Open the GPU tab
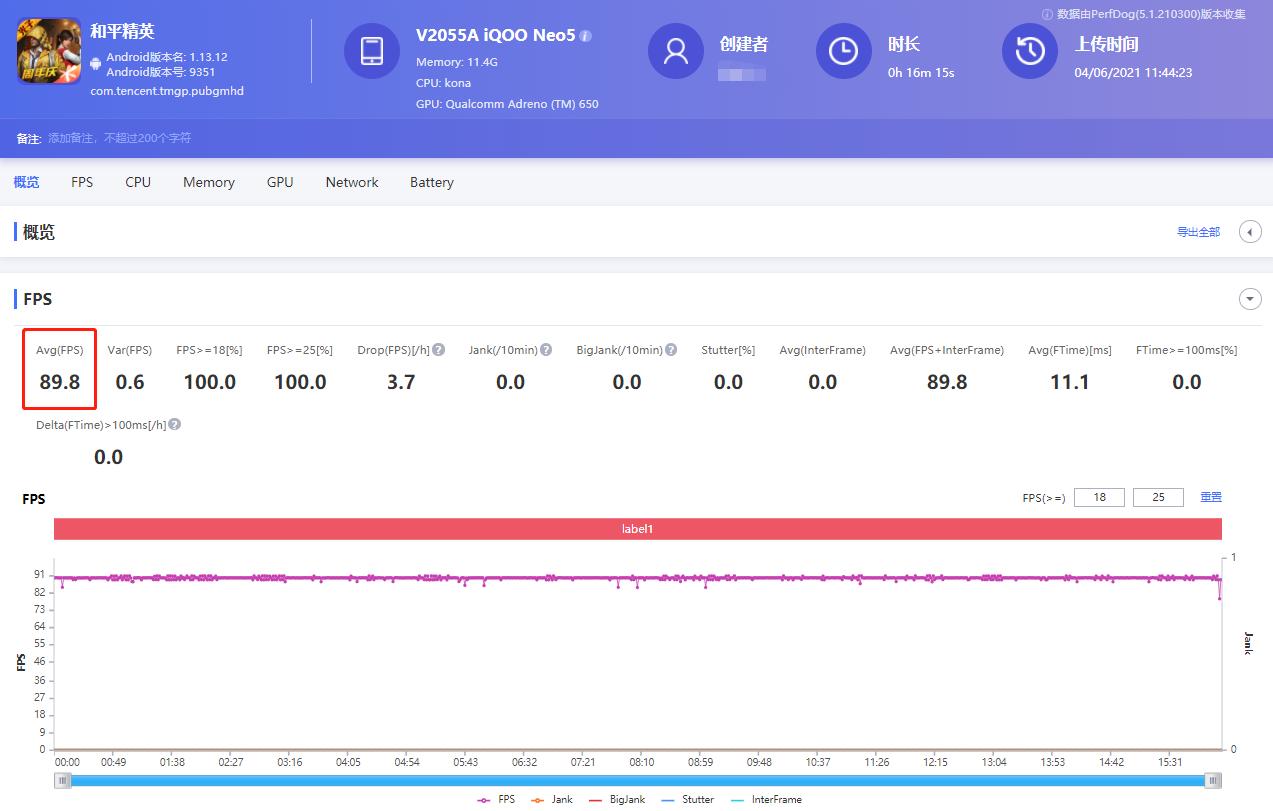 [x=279, y=182]
